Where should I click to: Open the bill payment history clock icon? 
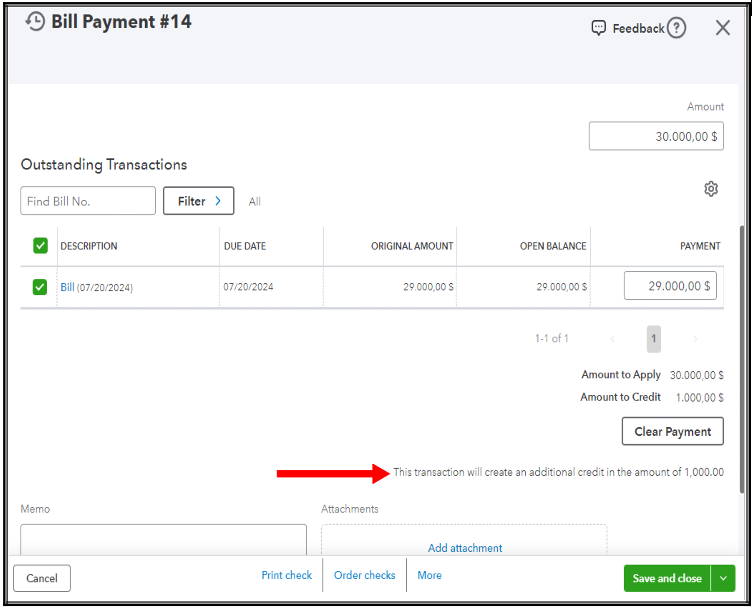pyautogui.click(x=35, y=22)
